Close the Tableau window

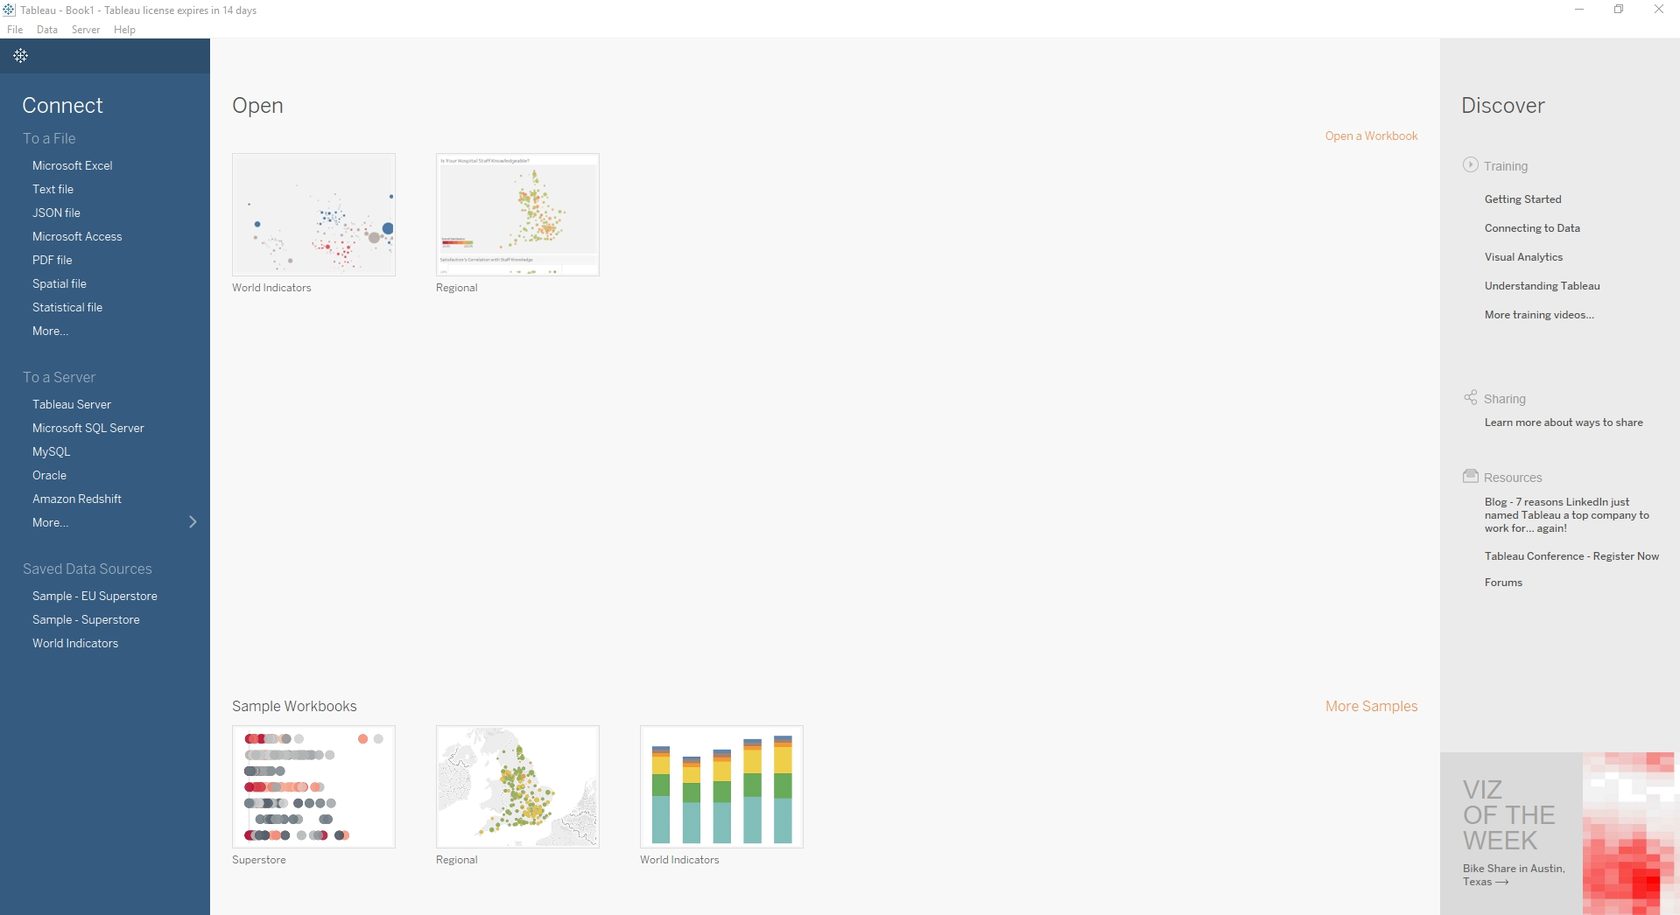1658,10
